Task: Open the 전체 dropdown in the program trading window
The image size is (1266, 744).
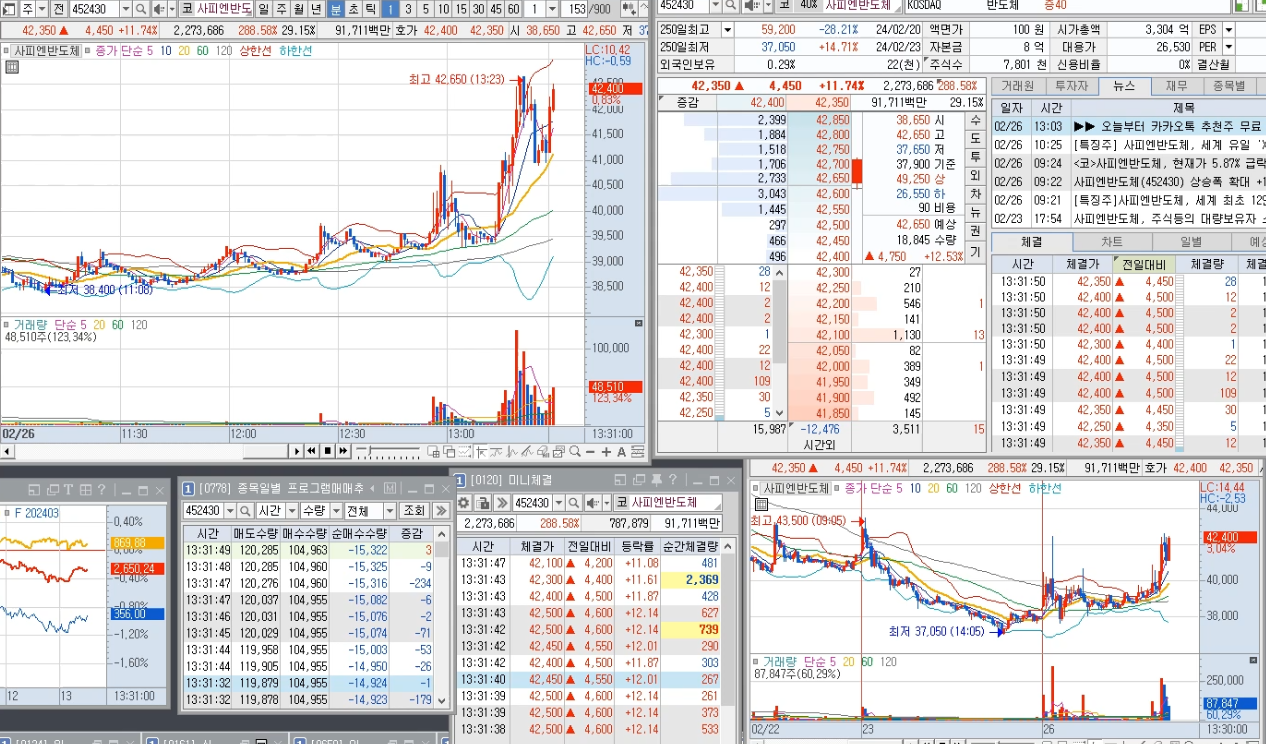Action: point(388,510)
